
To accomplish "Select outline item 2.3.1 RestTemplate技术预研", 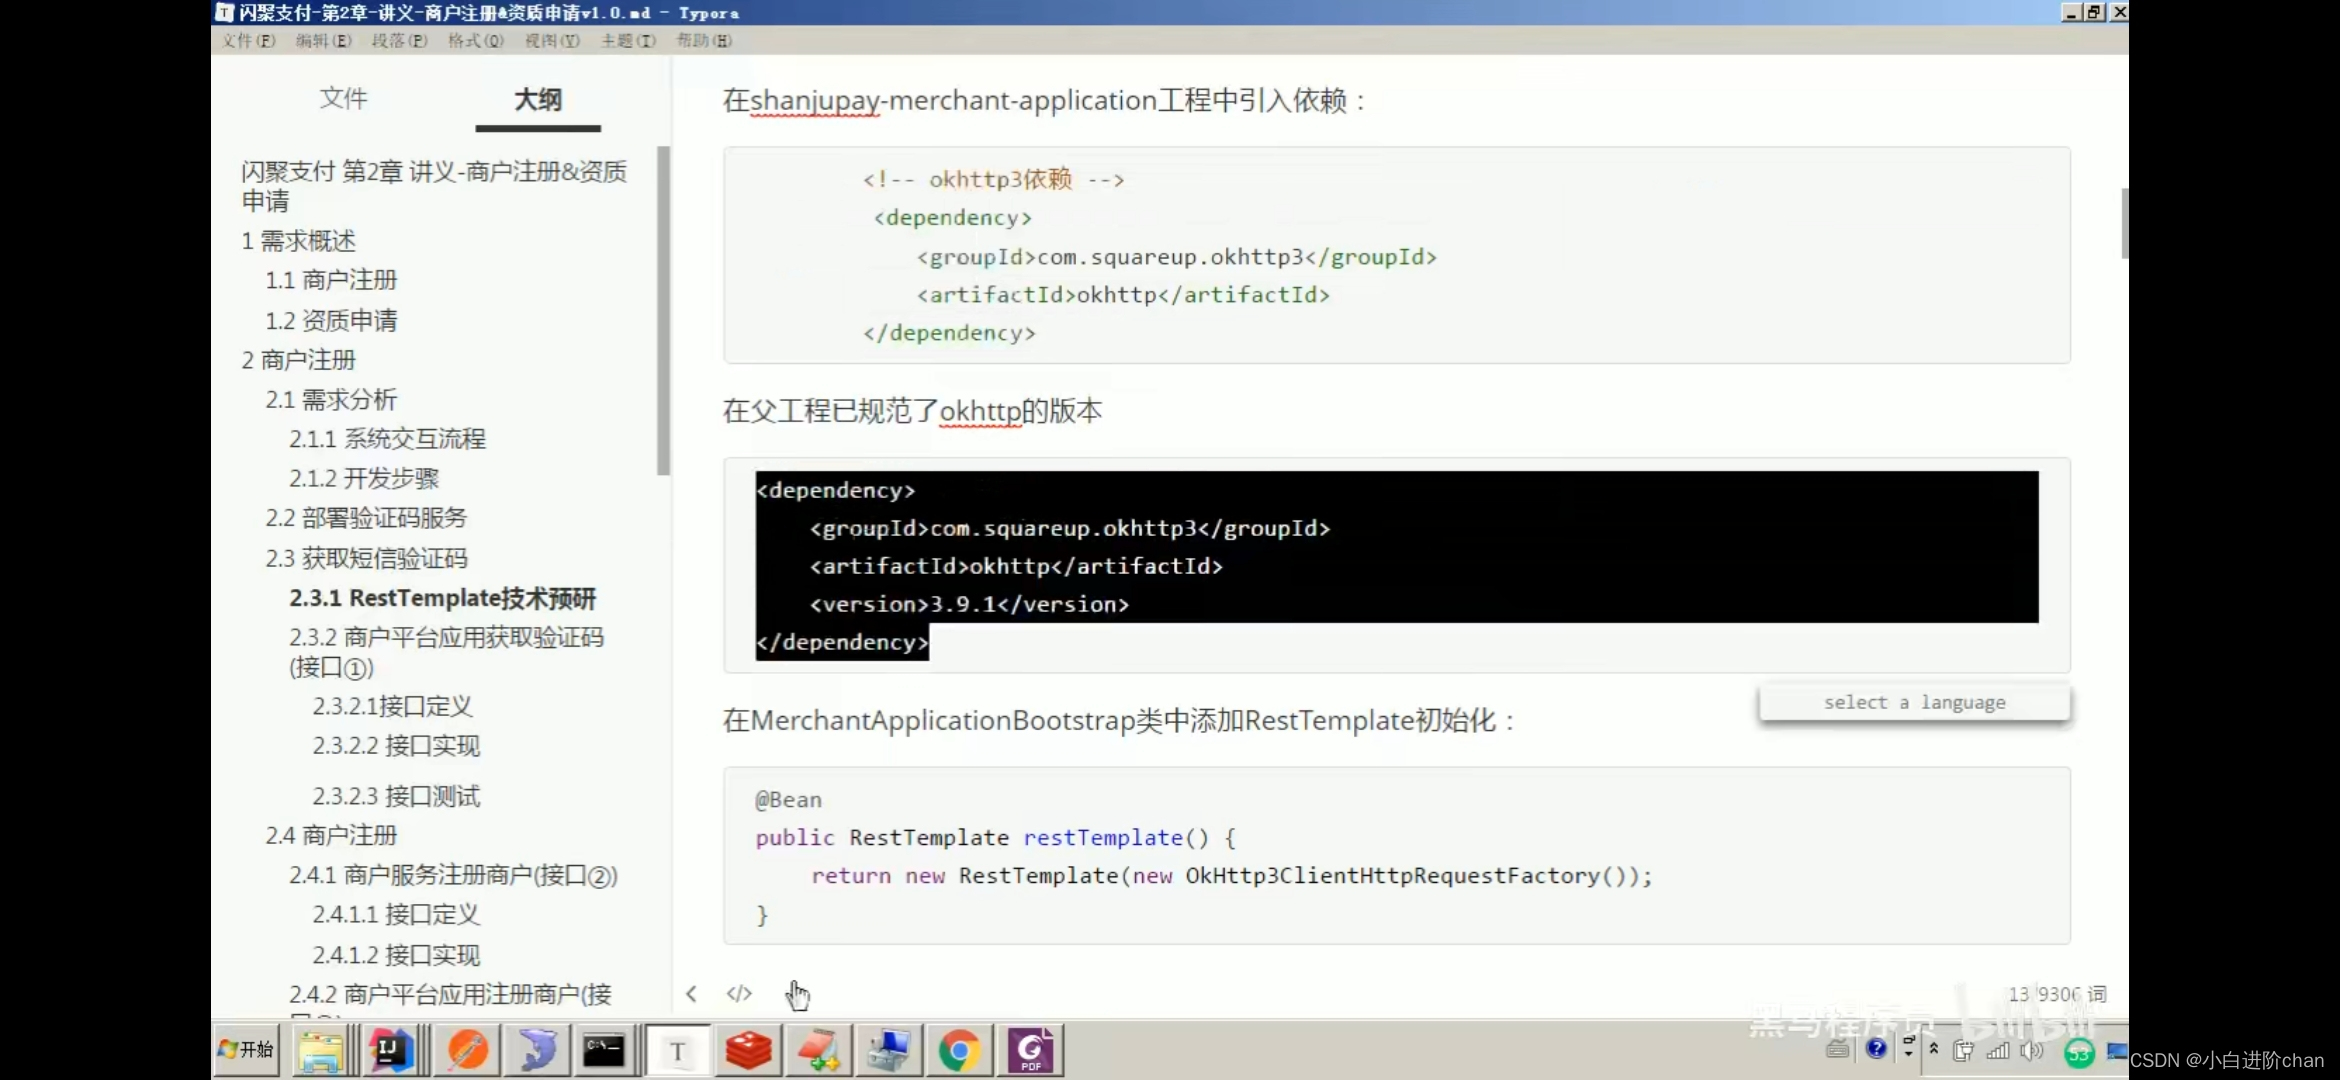I will tap(442, 598).
